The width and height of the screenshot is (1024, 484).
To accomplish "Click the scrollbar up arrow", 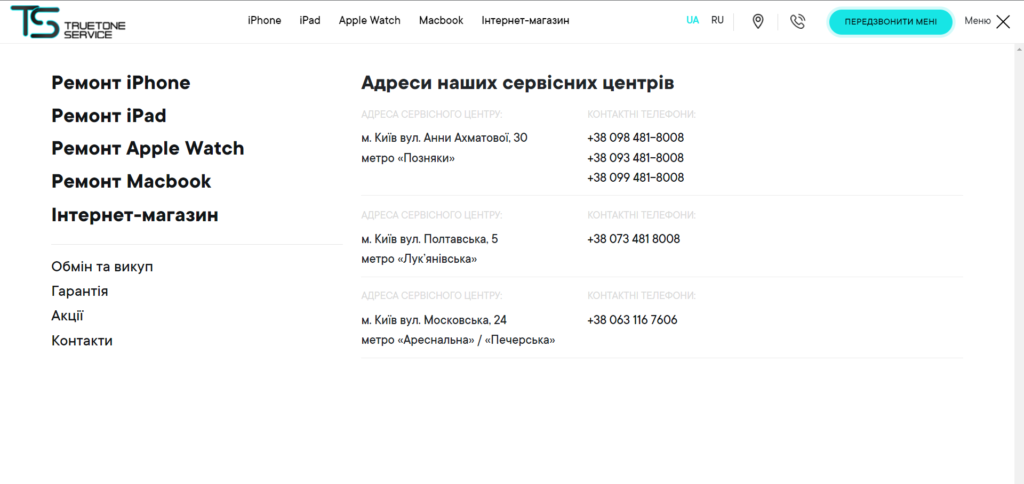I will (x=1019, y=49).
